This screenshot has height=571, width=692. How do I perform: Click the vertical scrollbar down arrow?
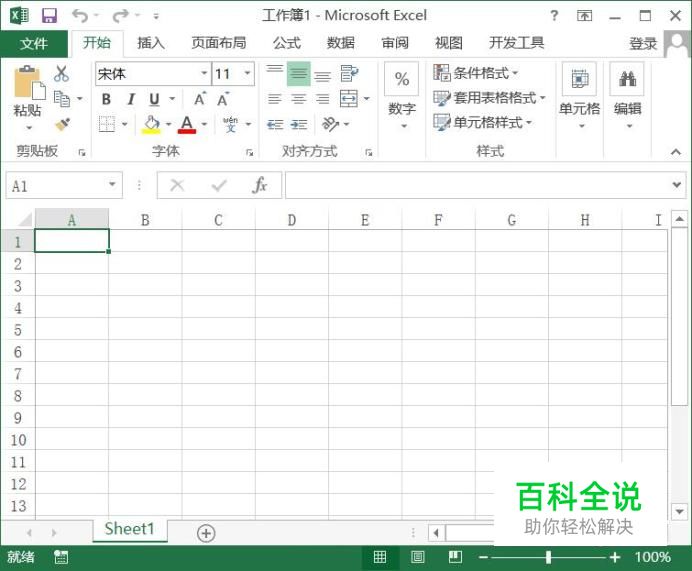click(x=679, y=511)
